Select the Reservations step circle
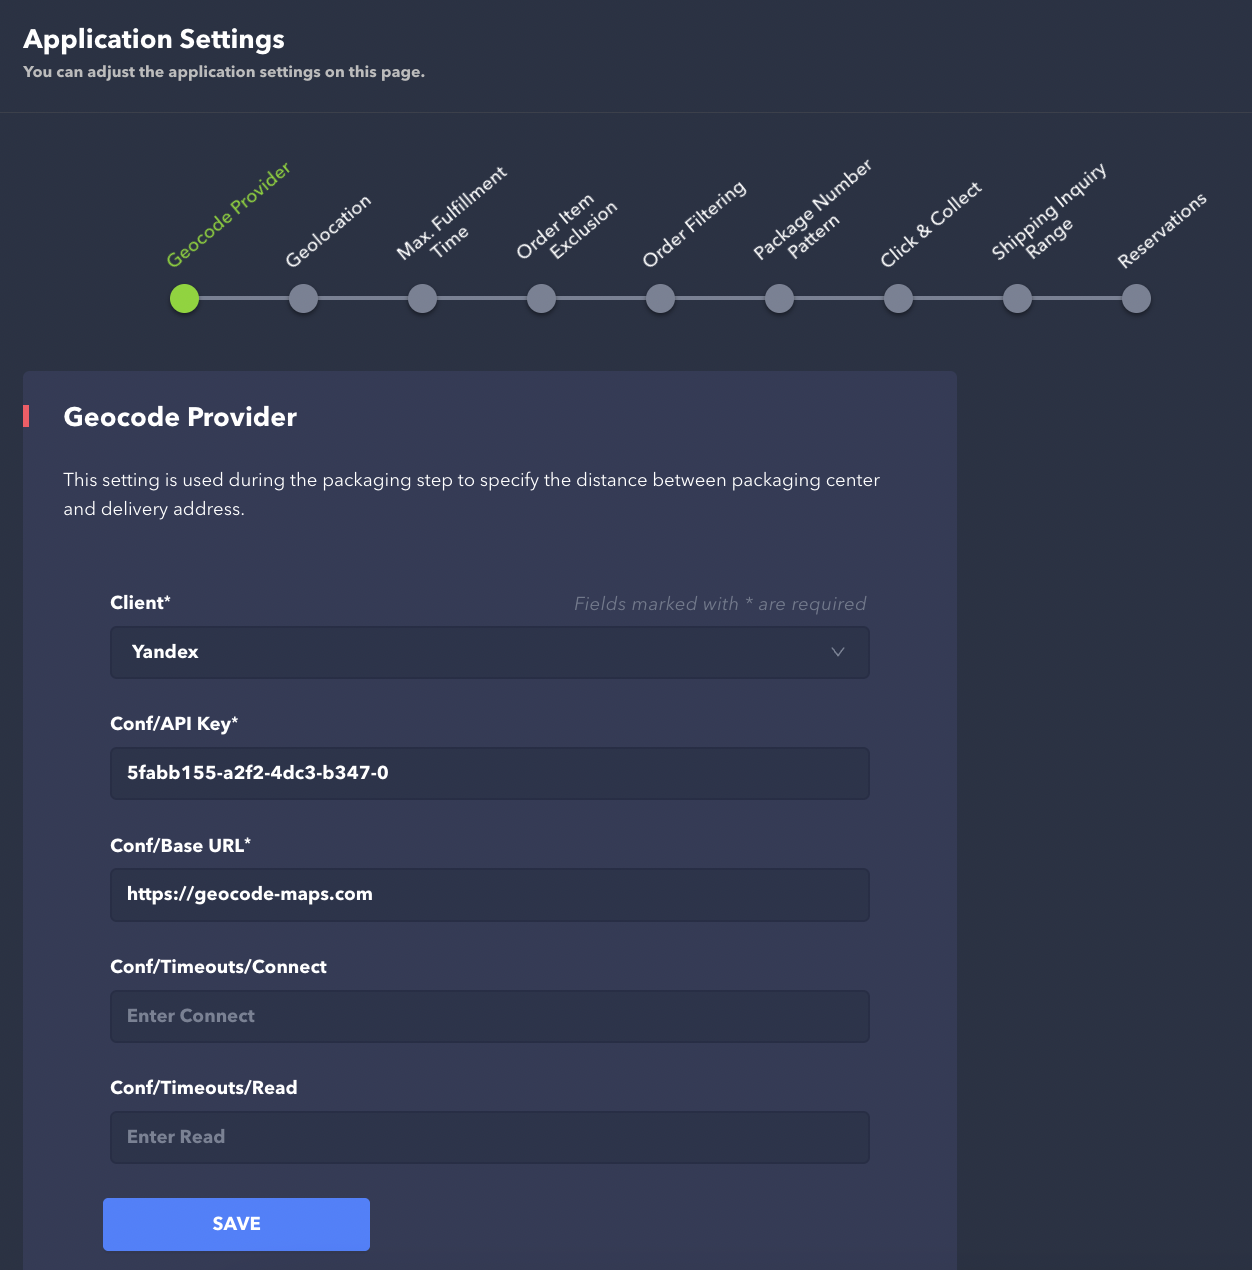The width and height of the screenshot is (1252, 1270). point(1136,298)
